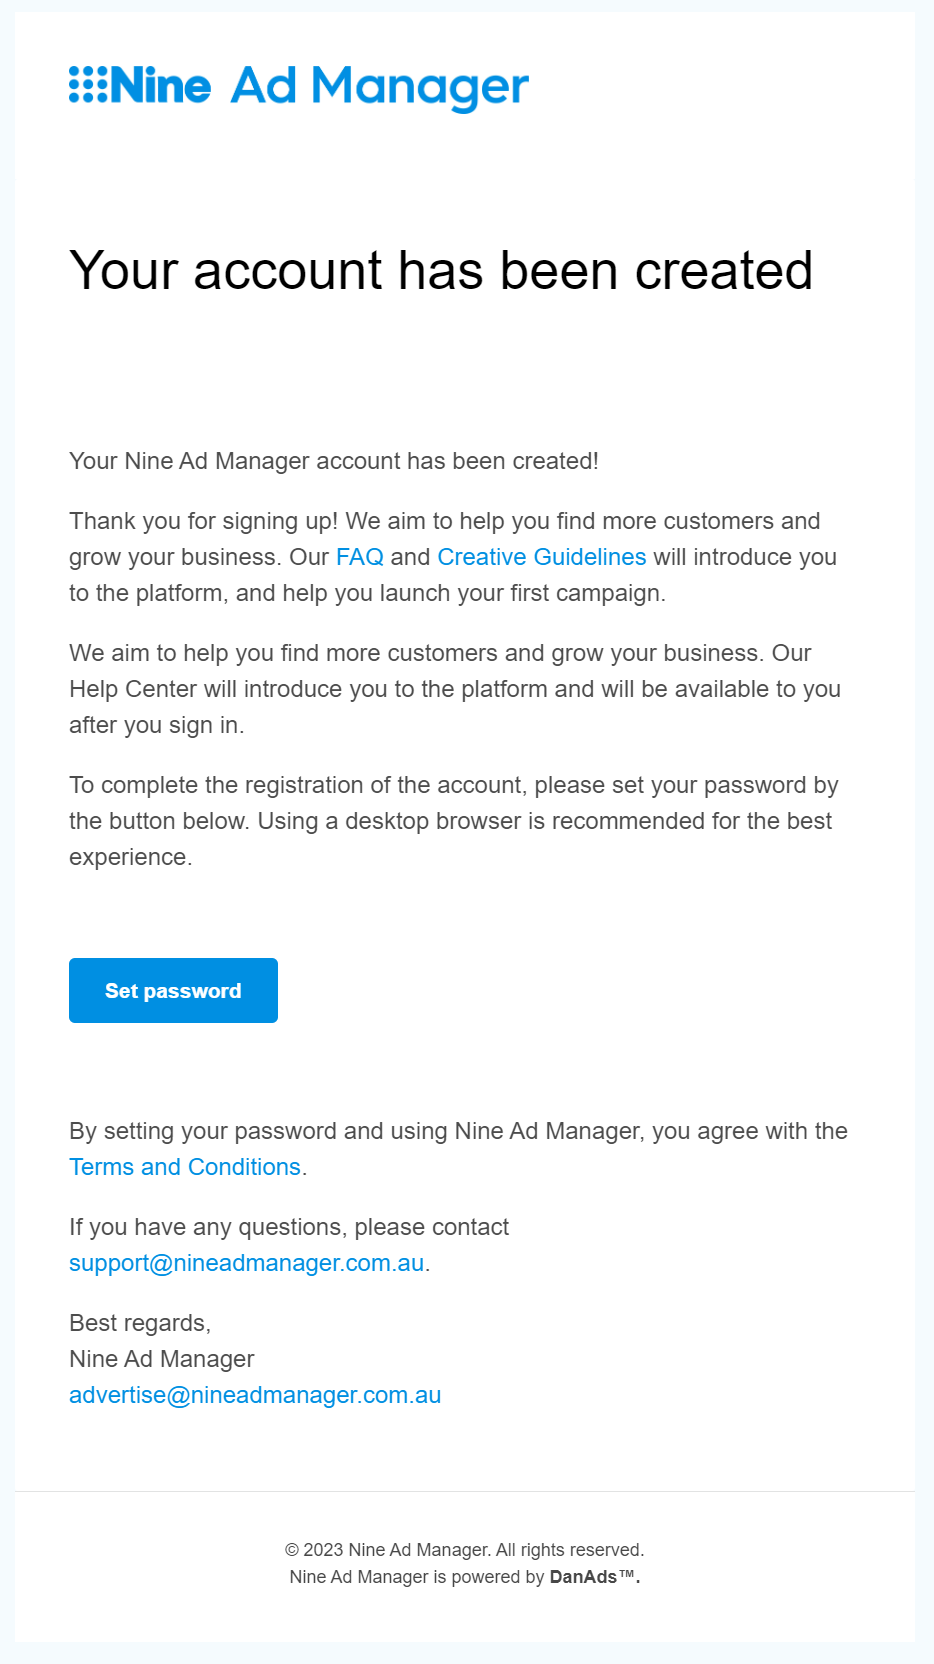The image size is (934, 1664).
Task: Click the 'Your account has been created' heading
Action: tap(441, 271)
